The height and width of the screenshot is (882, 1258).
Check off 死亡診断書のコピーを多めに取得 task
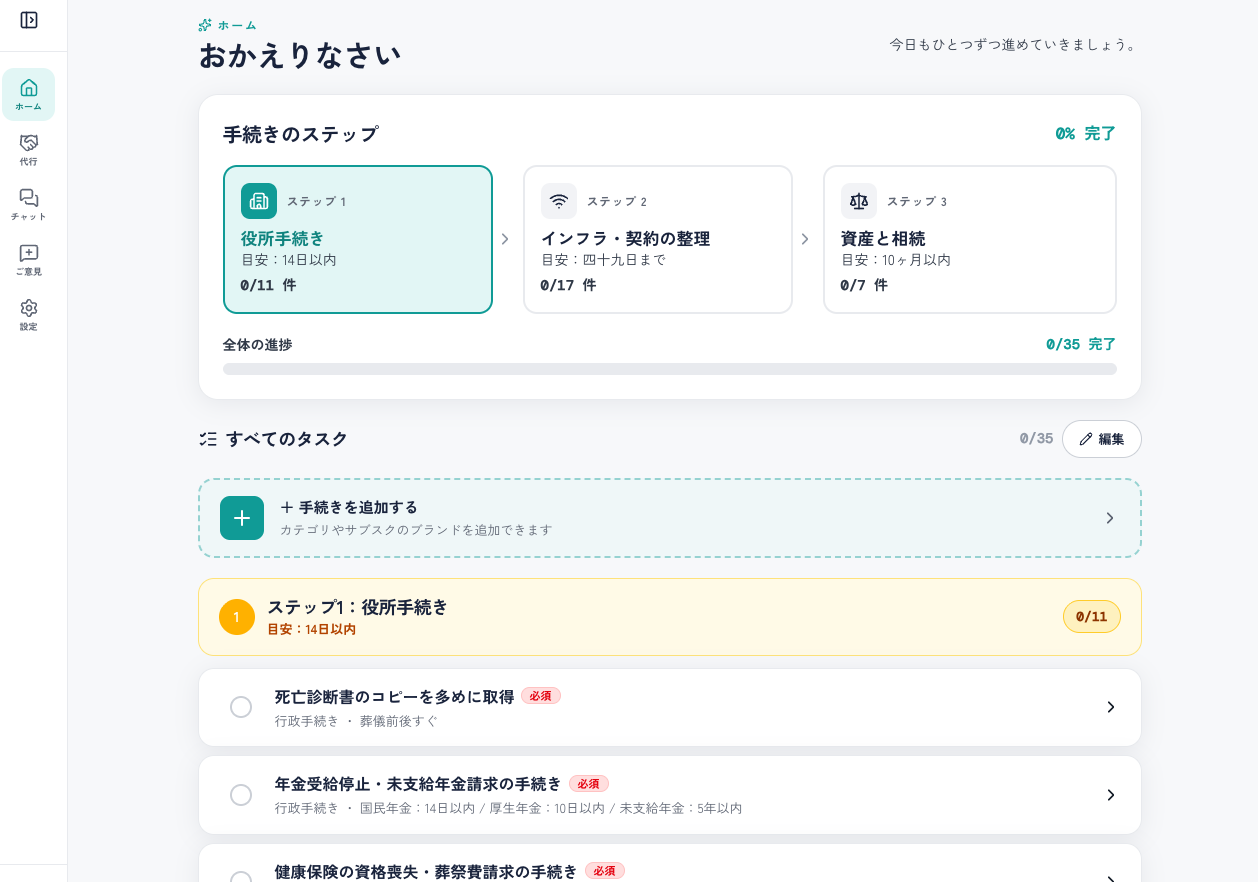(241, 707)
